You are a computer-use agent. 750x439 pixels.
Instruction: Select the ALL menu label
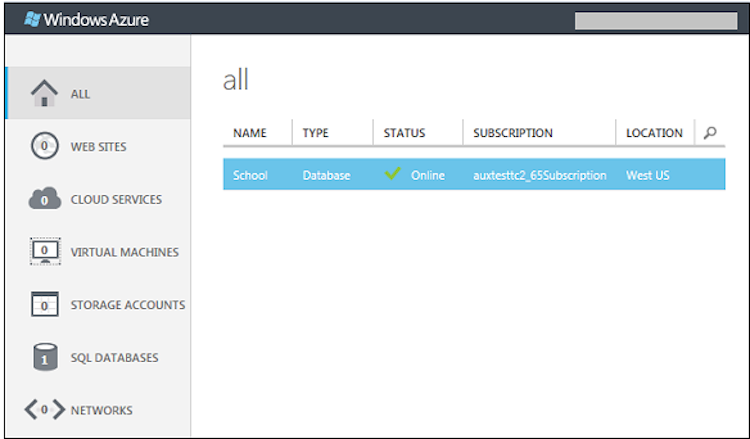point(80,94)
